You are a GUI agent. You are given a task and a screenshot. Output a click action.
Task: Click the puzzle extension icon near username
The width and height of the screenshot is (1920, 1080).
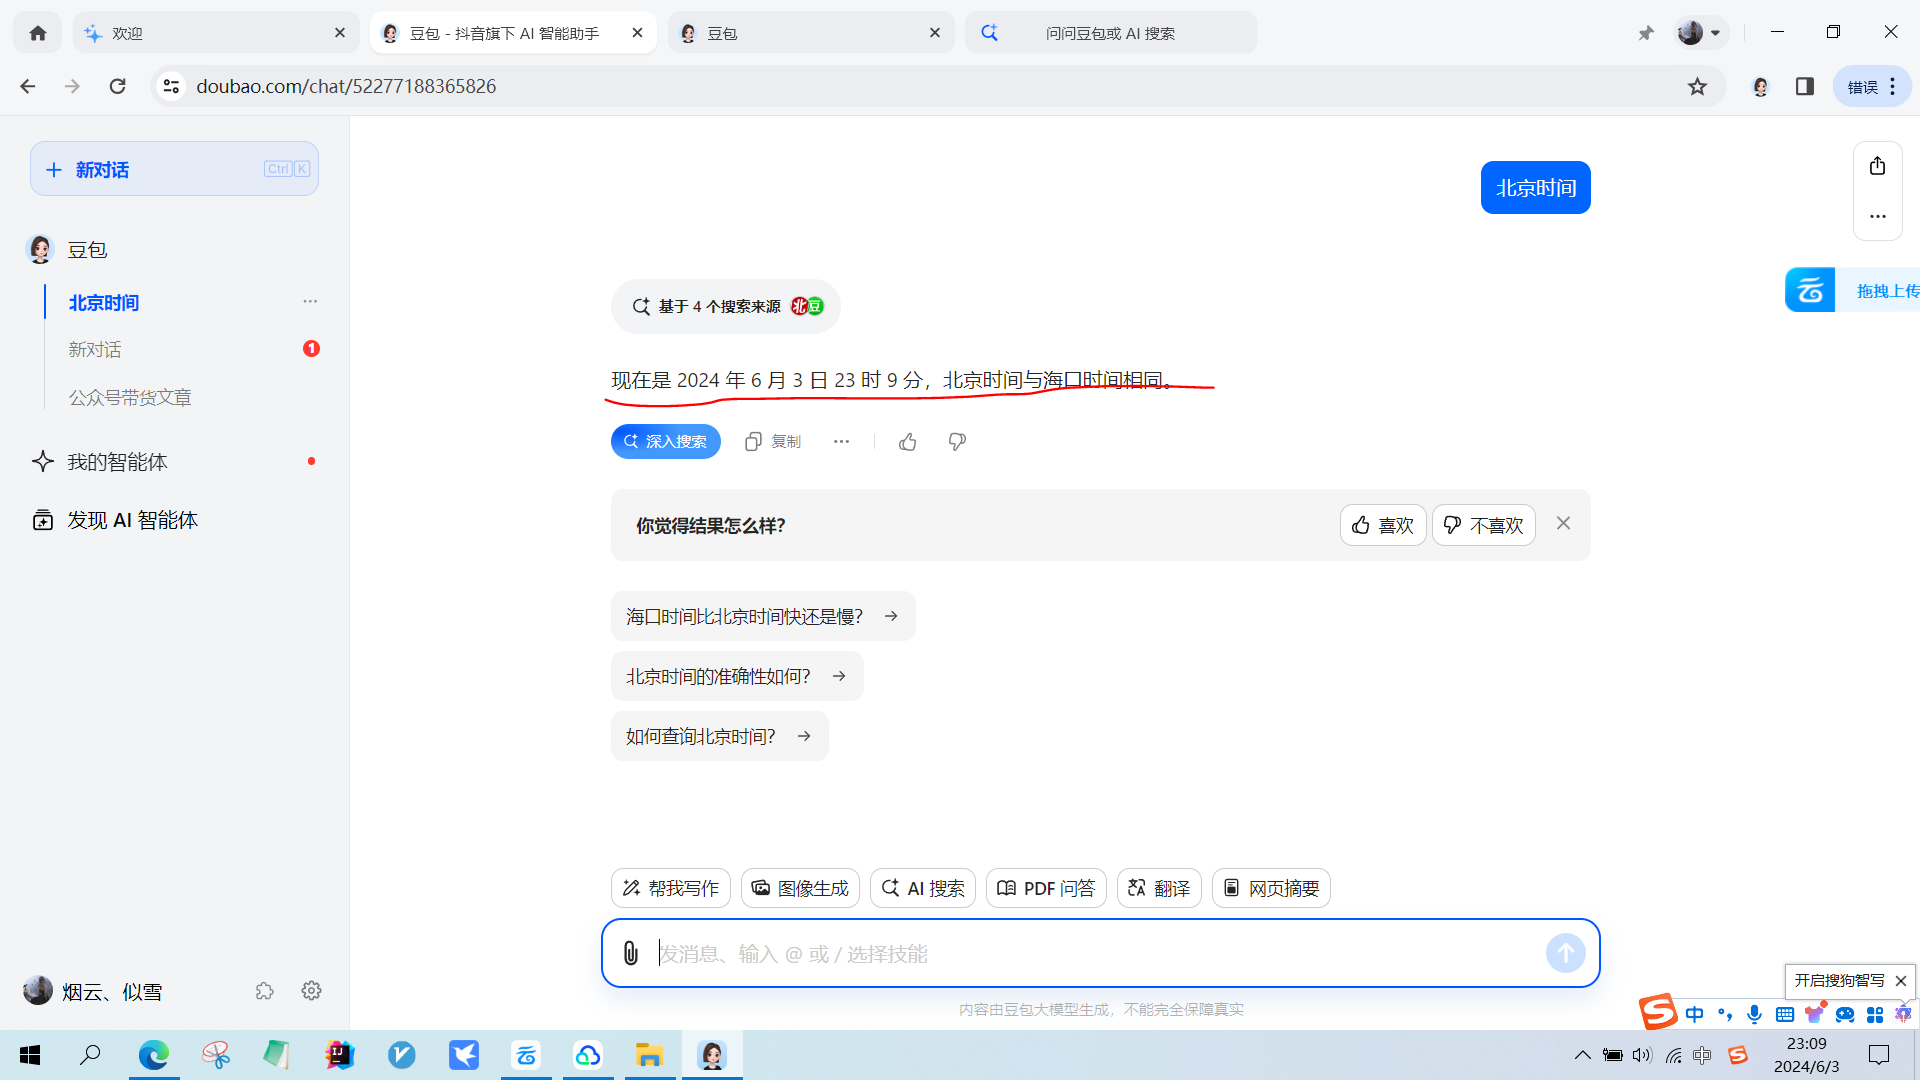click(x=264, y=991)
